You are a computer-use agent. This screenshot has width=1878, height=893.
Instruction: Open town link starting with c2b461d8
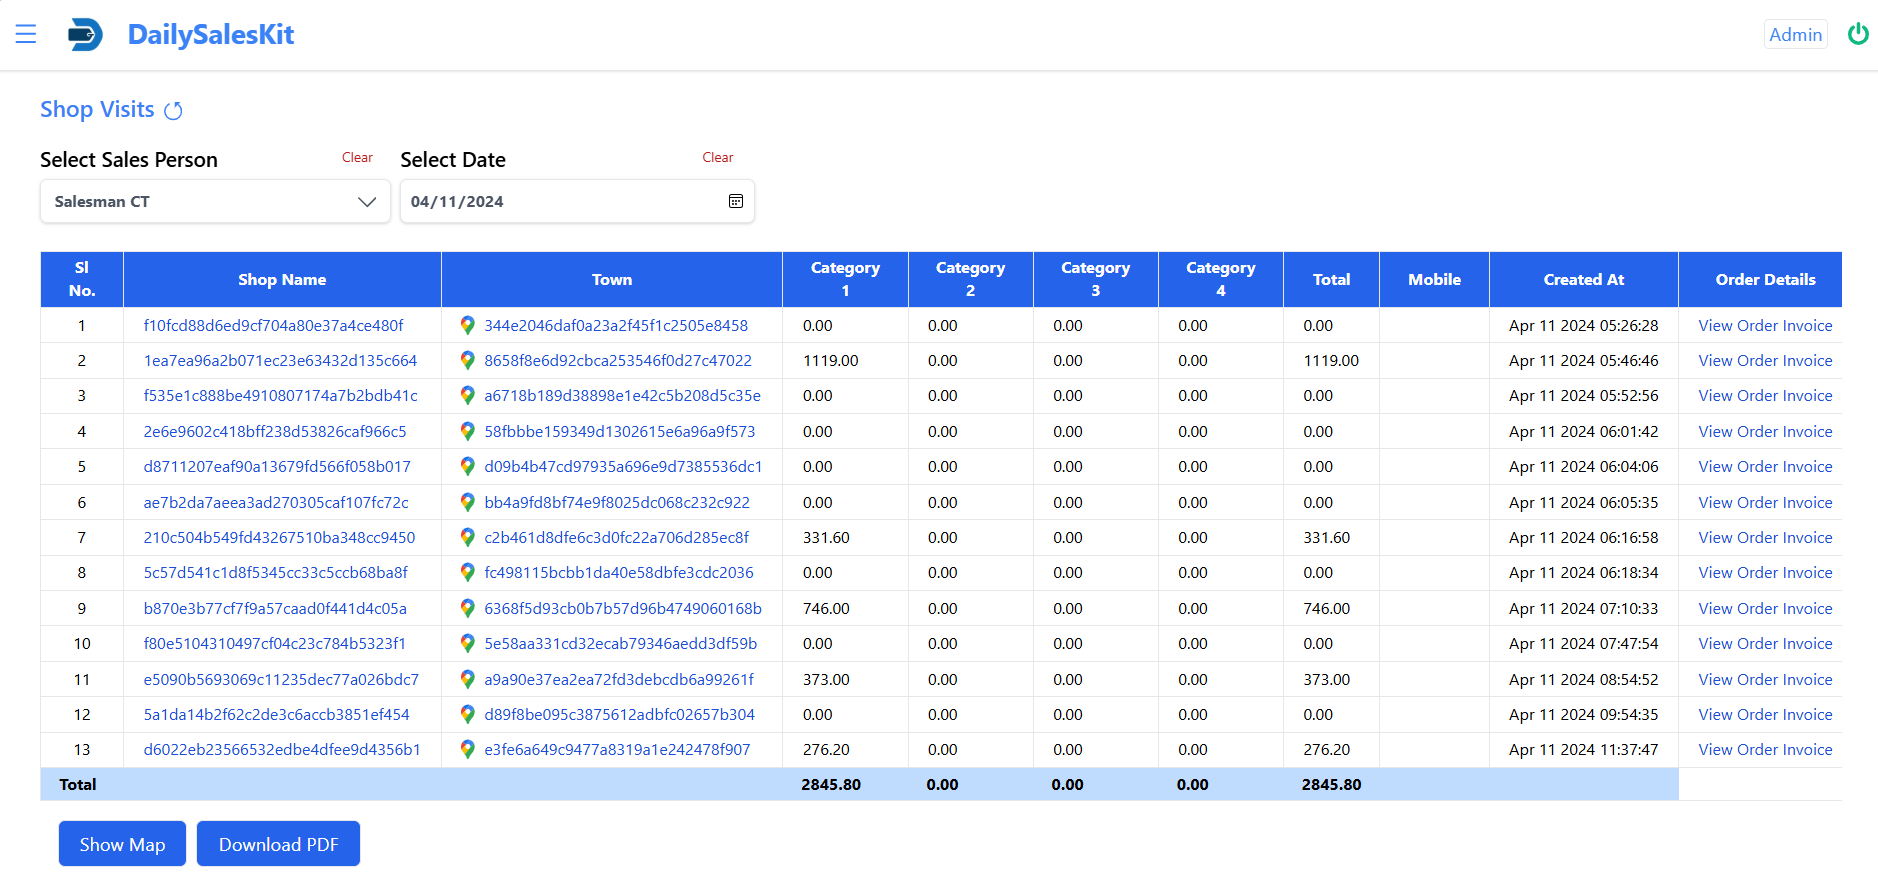(x=616, y=537)
